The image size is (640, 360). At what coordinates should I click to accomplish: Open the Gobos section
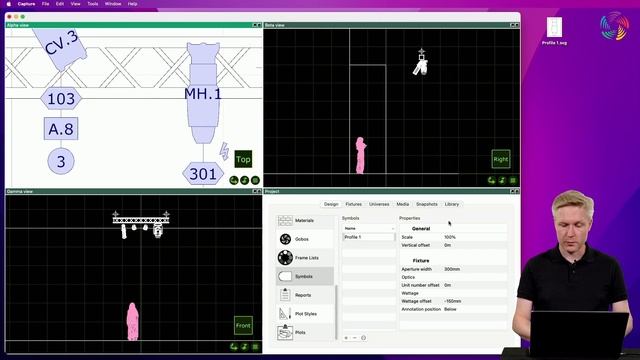(304, 239)
